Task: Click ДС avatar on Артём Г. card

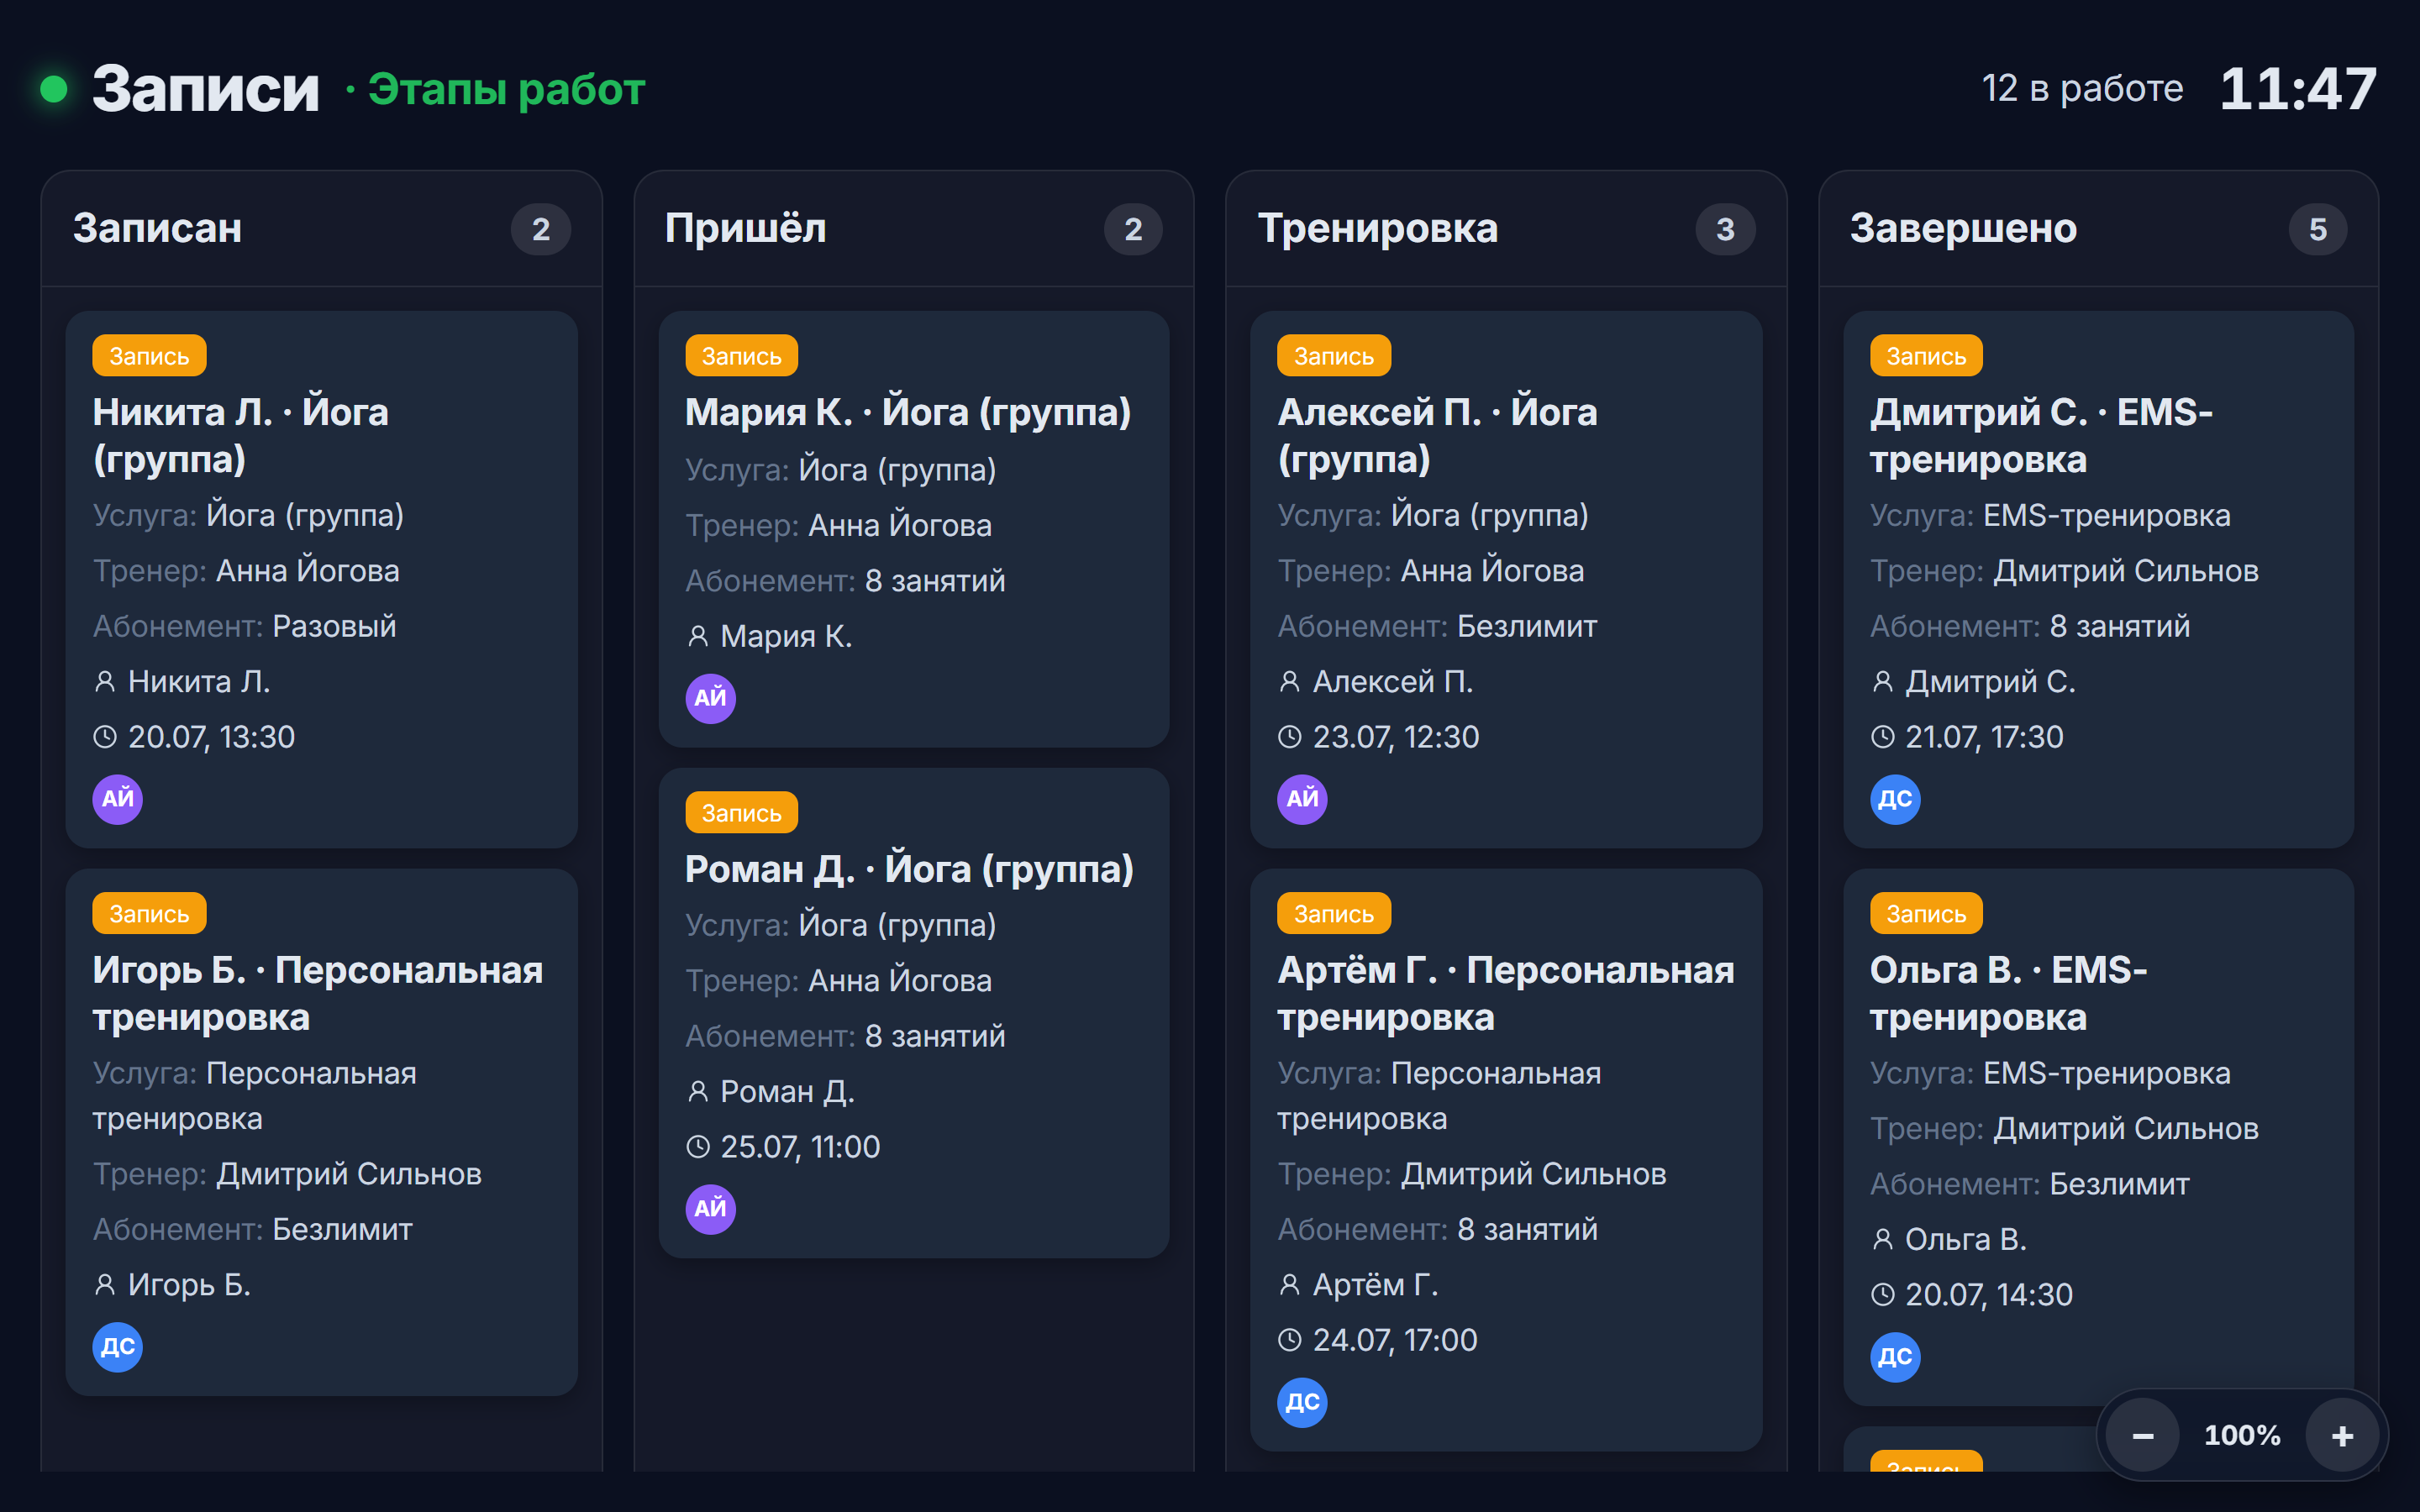Action: click(1302, 1402)
